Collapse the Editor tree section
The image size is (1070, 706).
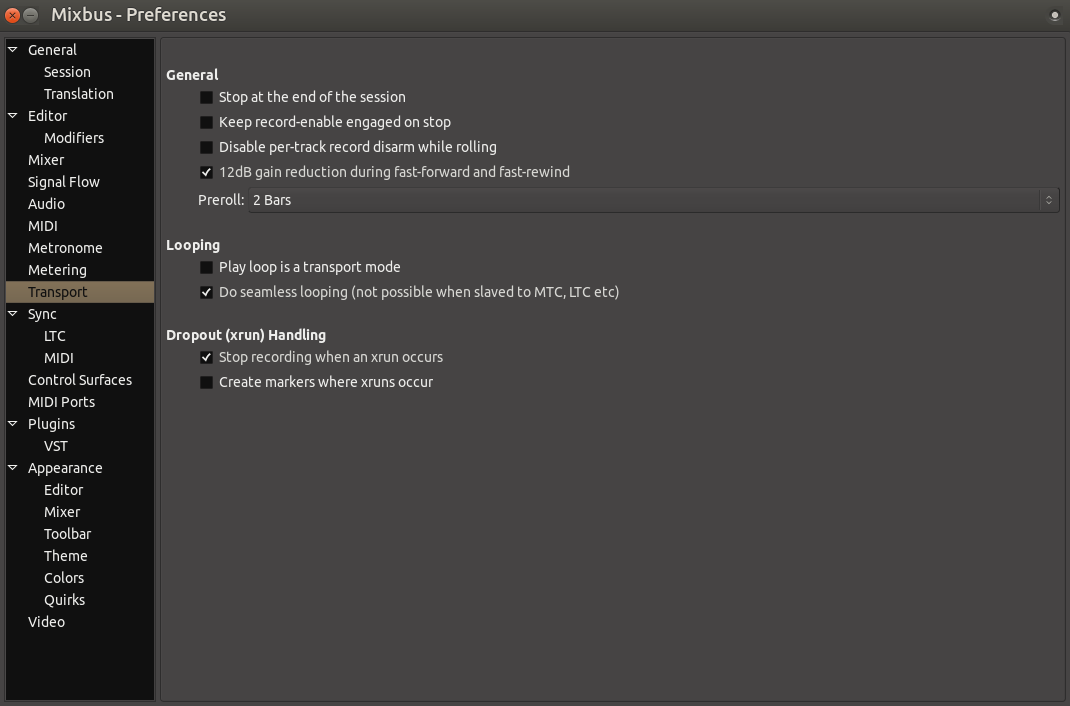click(x=13, y=116)
